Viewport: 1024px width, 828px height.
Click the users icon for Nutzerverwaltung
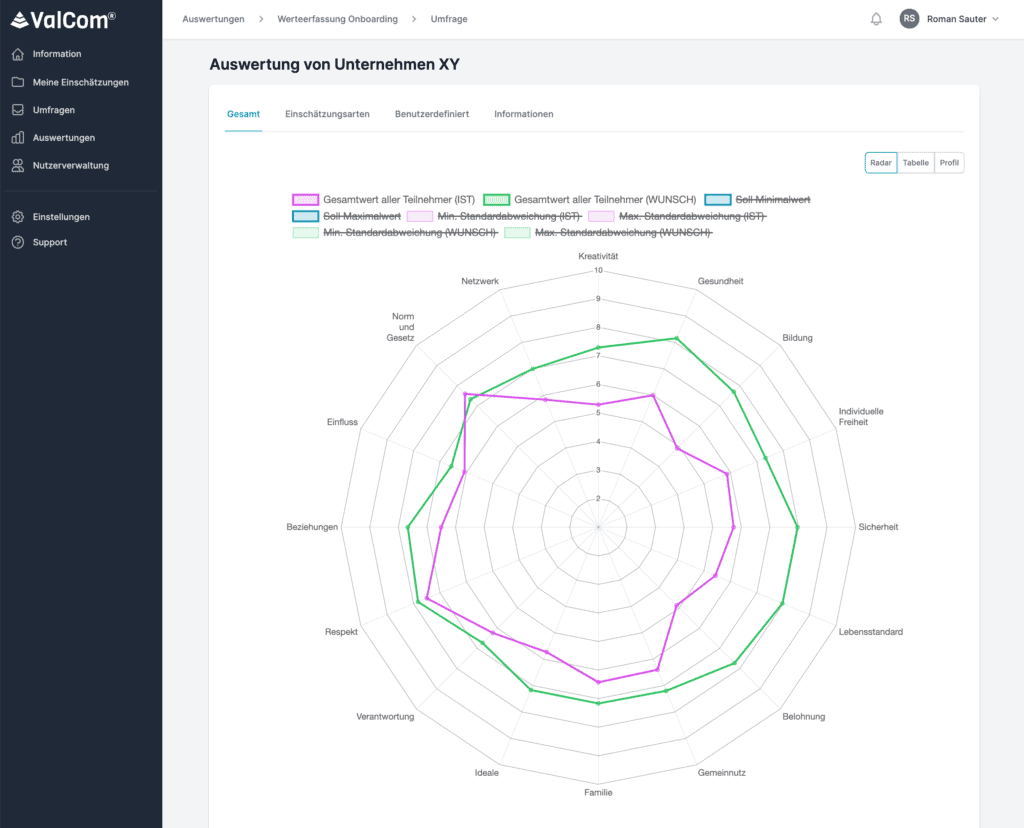(18, 165)
